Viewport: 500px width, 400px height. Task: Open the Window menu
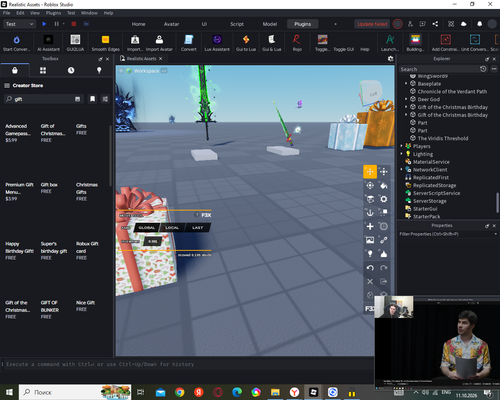pyautogui.click(x=89, y=13)
